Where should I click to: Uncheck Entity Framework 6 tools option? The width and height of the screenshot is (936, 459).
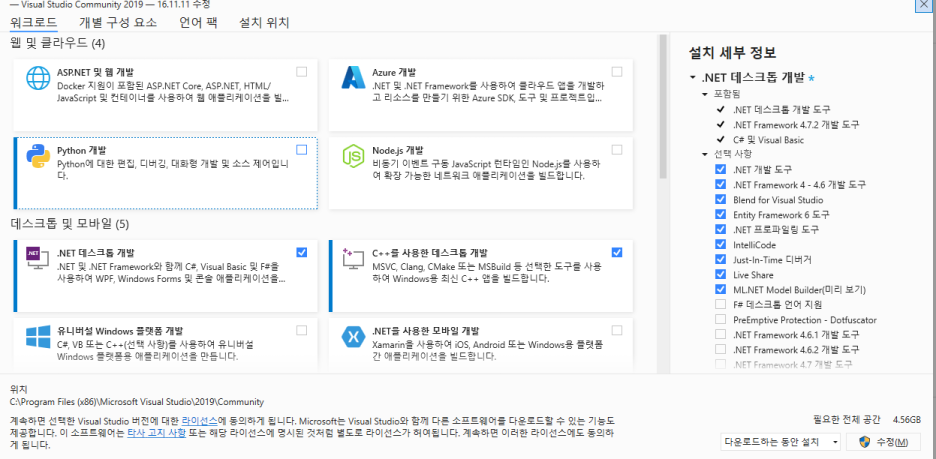point(721,214)
